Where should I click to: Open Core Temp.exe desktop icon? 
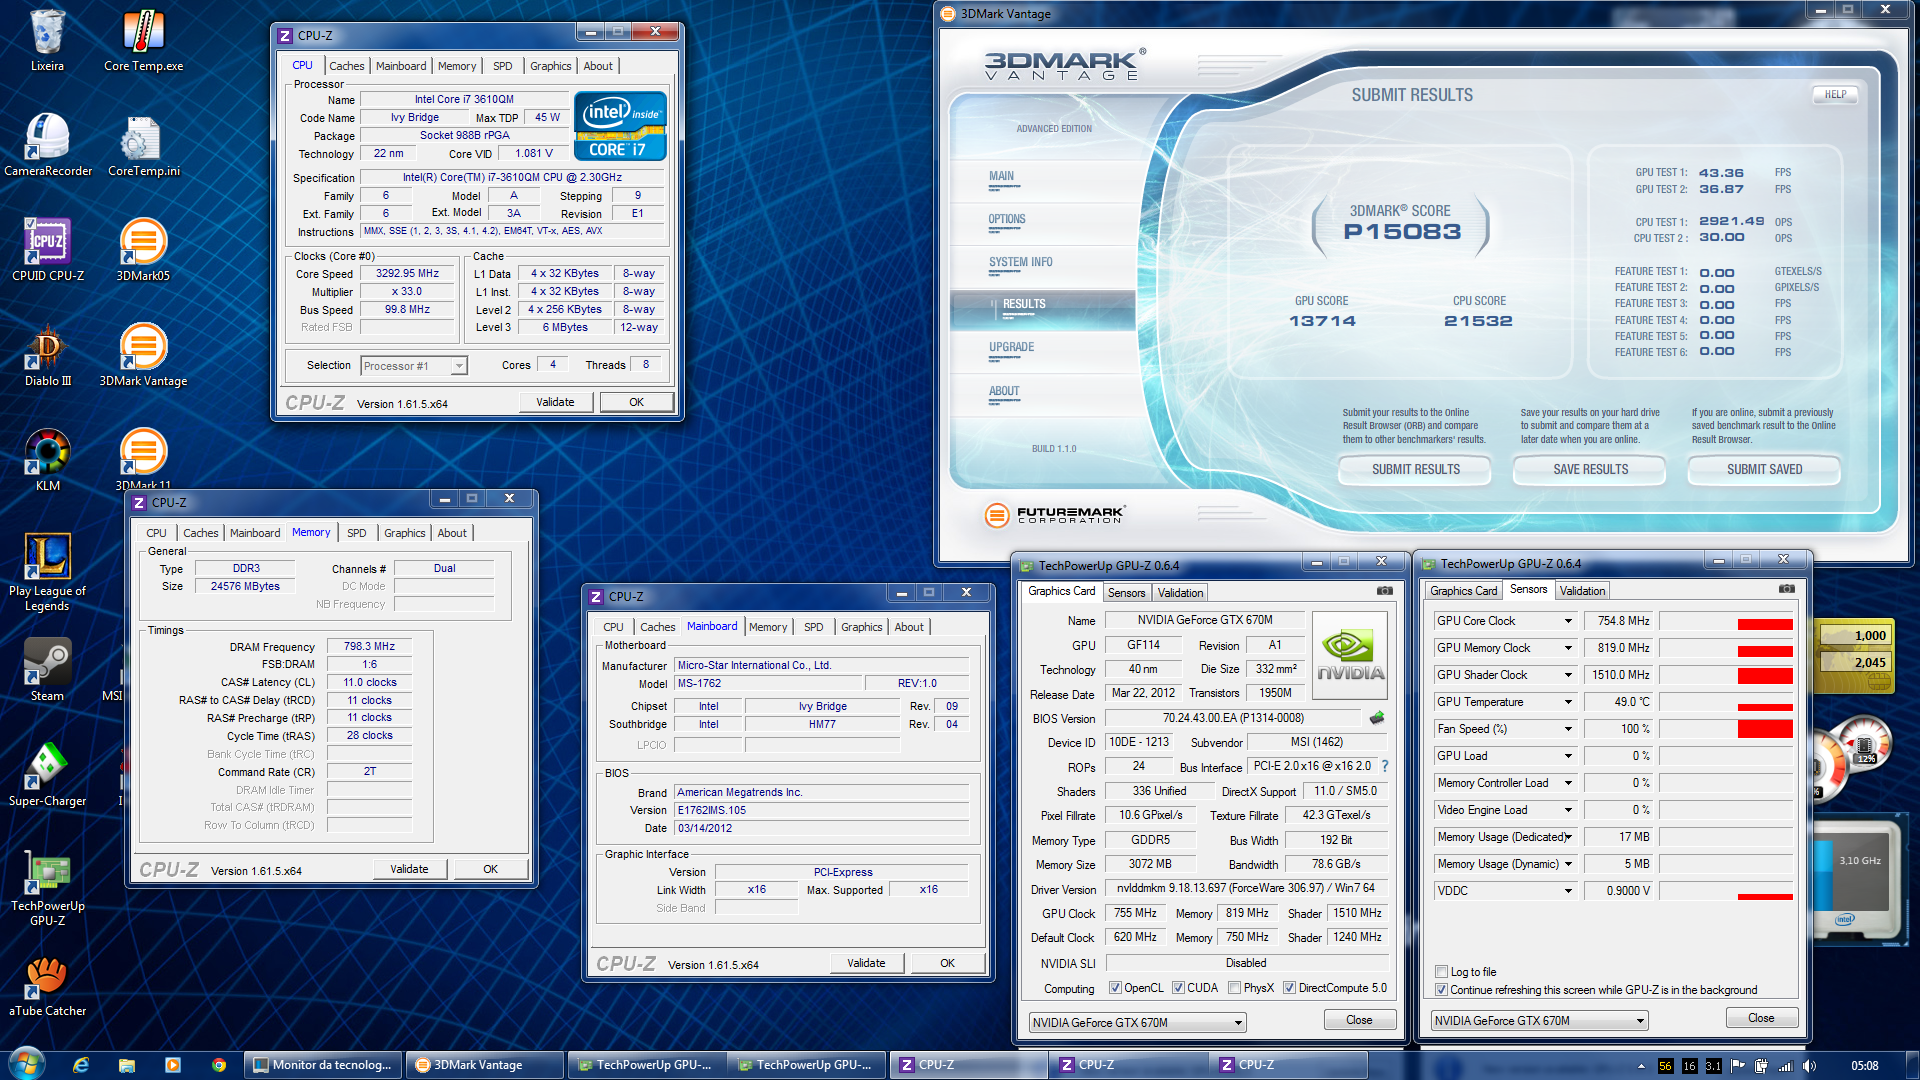pyautogui.click(x=143, y=40)
